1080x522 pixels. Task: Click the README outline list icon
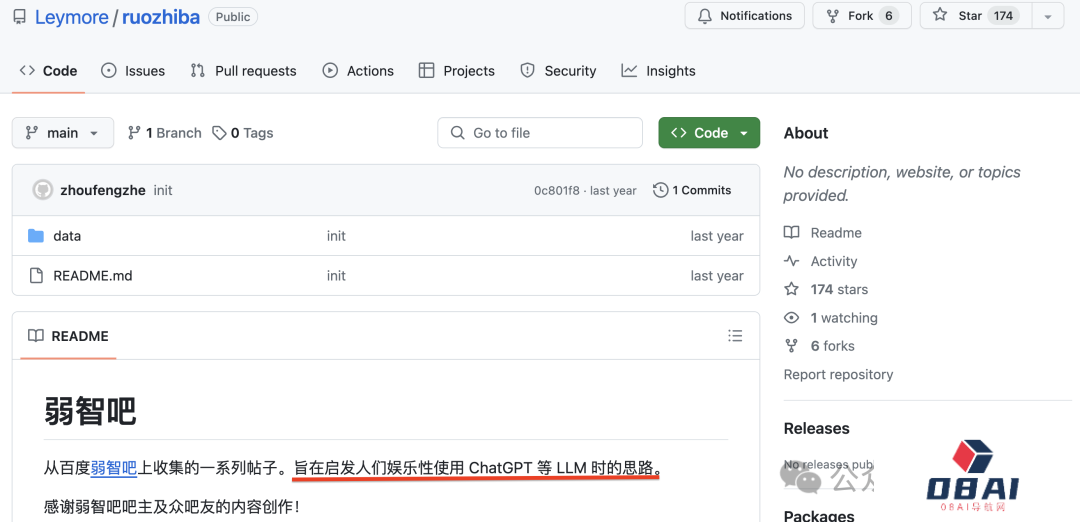[736, 336]
